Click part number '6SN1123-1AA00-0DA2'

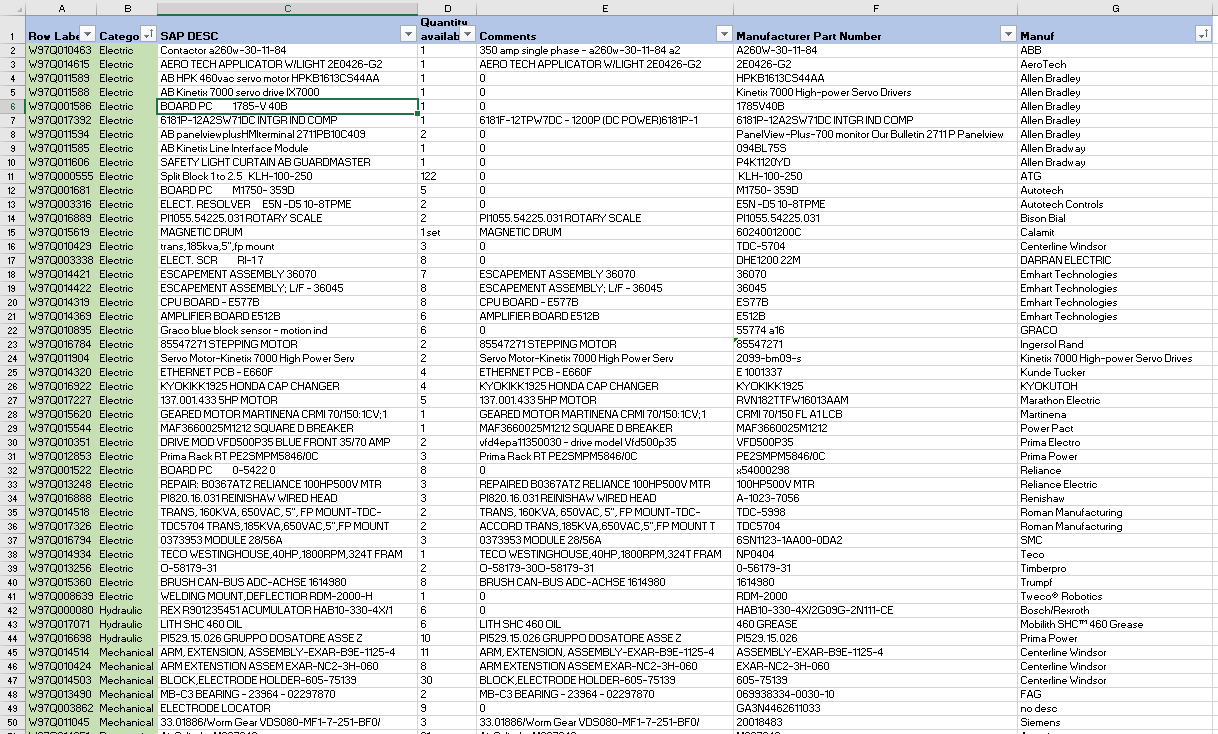(x=875, y=540)
